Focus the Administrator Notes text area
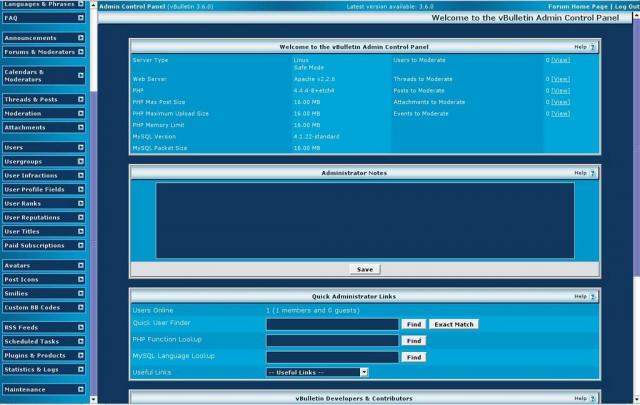 point(365,220)
